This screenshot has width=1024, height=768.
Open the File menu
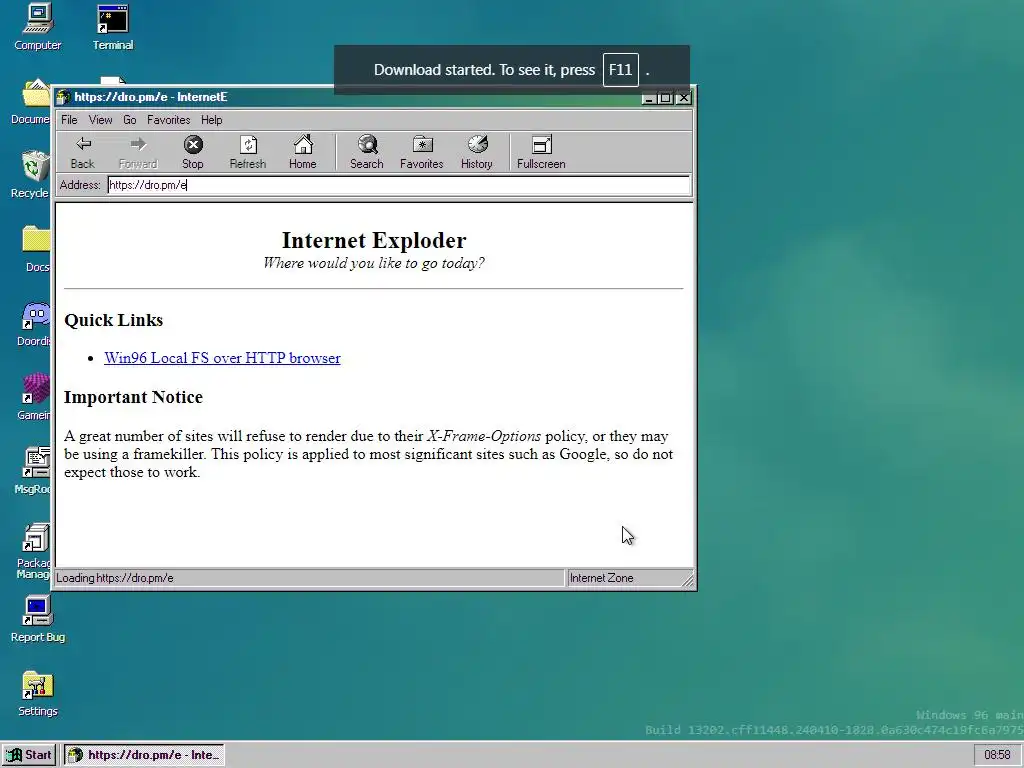pos(69,120)
